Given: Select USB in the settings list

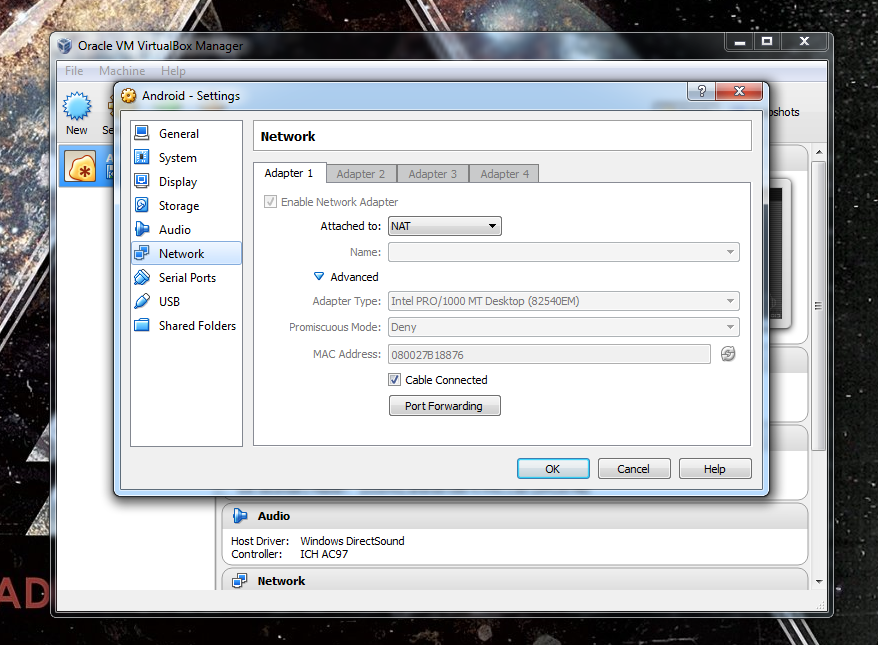Looking at the screenshot, I should coord(186,302).
